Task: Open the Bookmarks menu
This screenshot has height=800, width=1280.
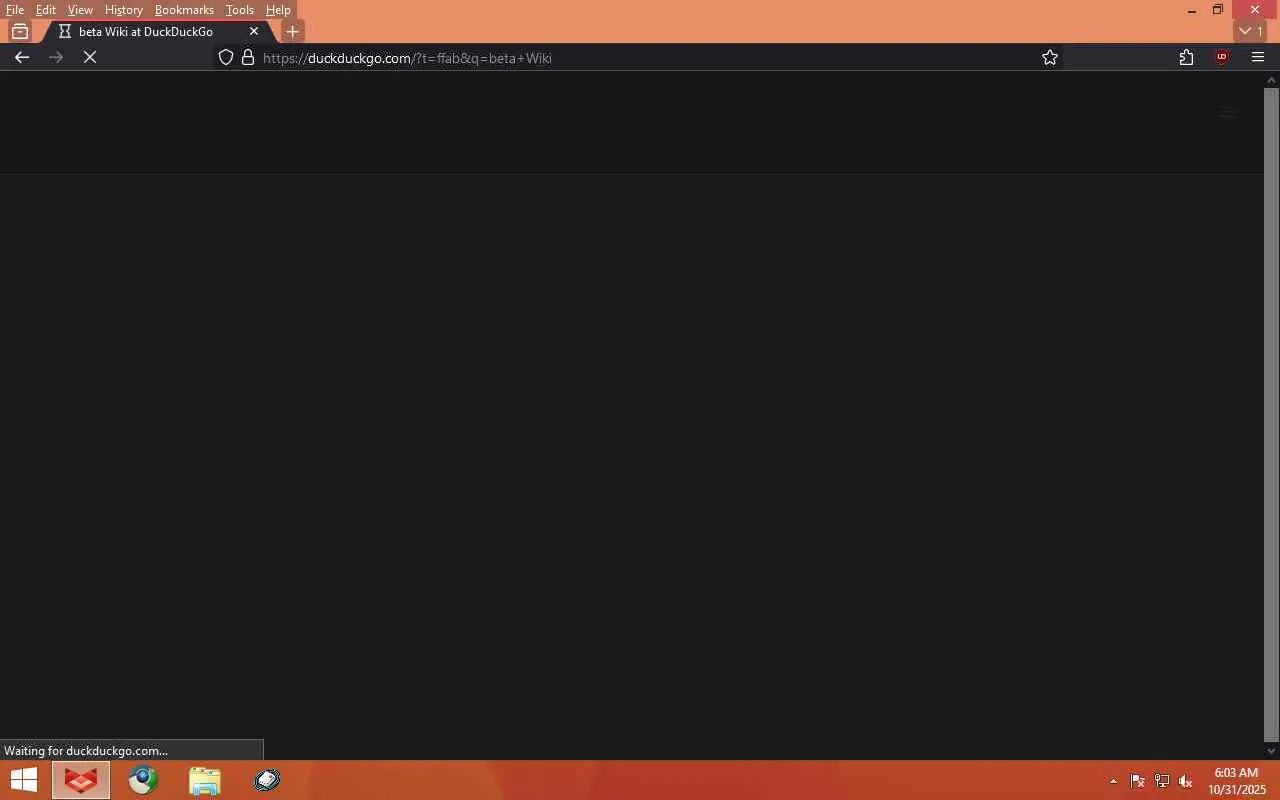Action: pos(184,10)
